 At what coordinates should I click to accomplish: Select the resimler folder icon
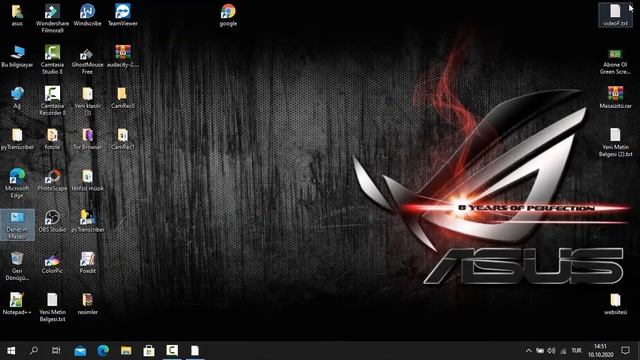tap(87, 304)
